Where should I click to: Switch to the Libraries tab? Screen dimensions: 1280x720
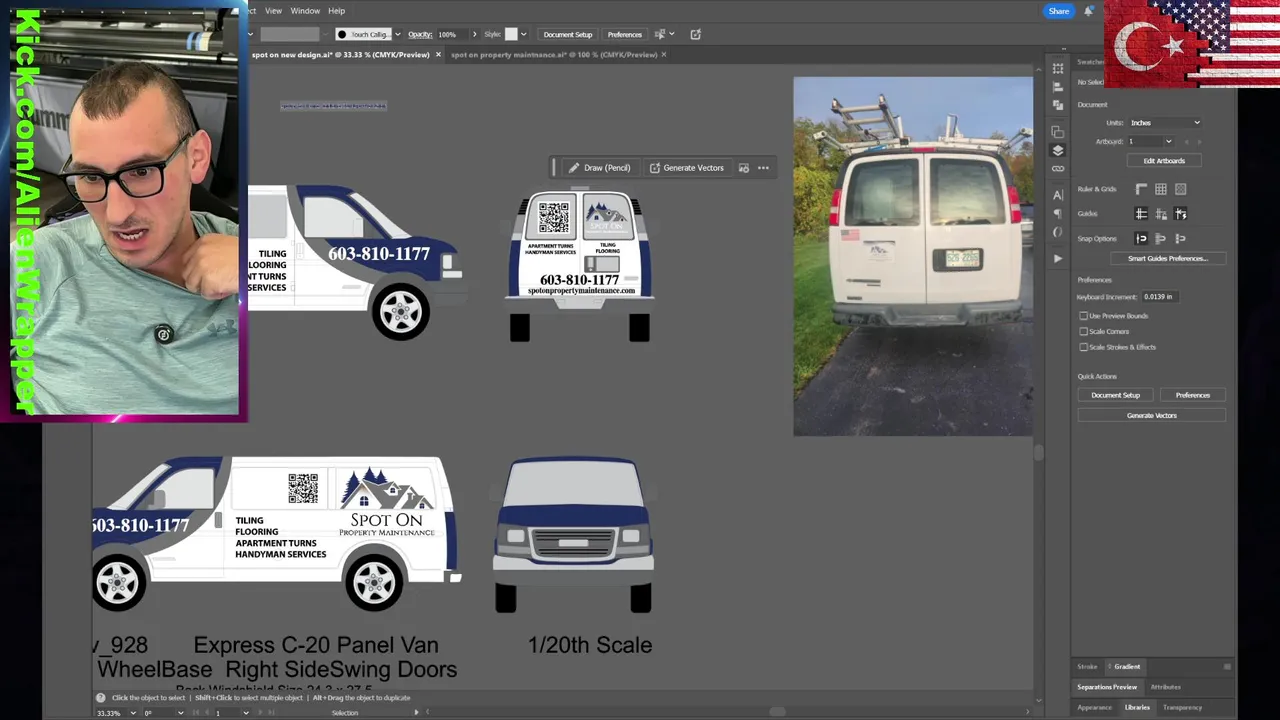coord(1137,707)
